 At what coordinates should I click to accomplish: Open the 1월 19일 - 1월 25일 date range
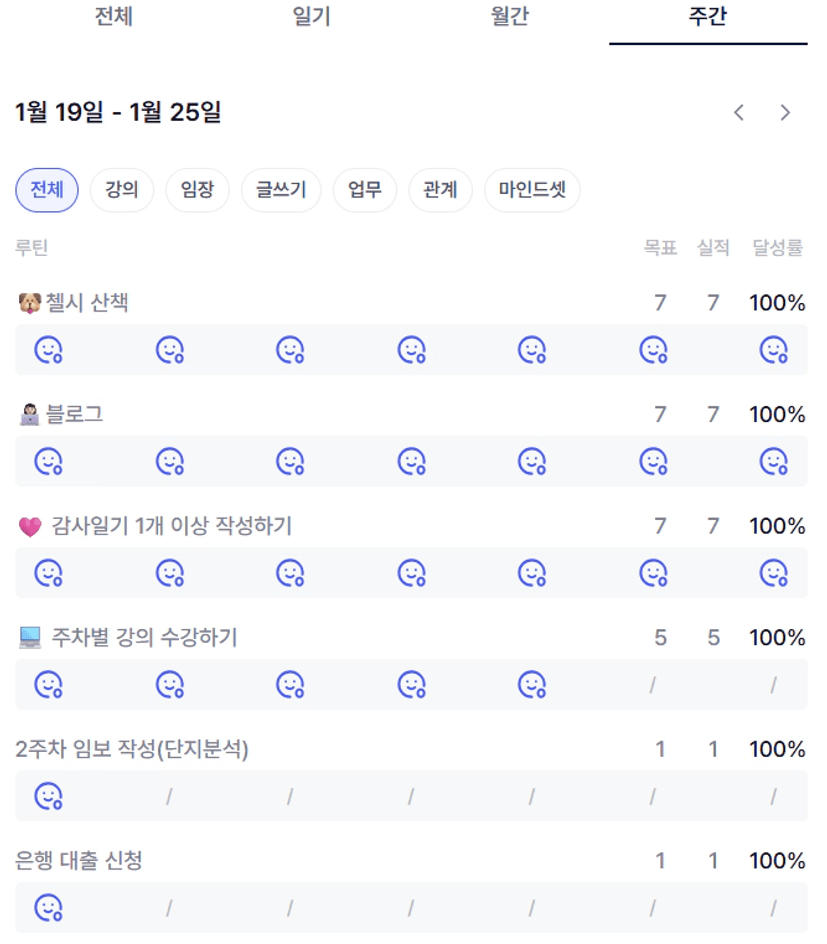coord(118,113)
